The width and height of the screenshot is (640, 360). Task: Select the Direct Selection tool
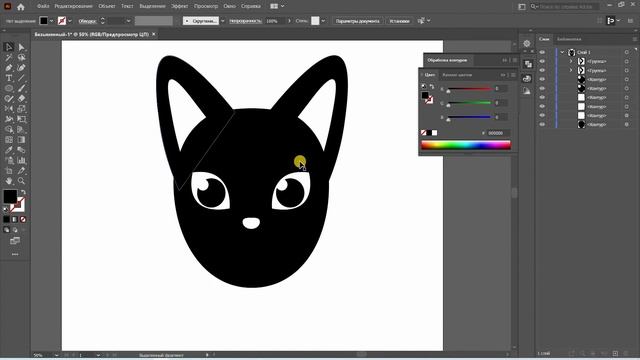(x=22, y=47)
